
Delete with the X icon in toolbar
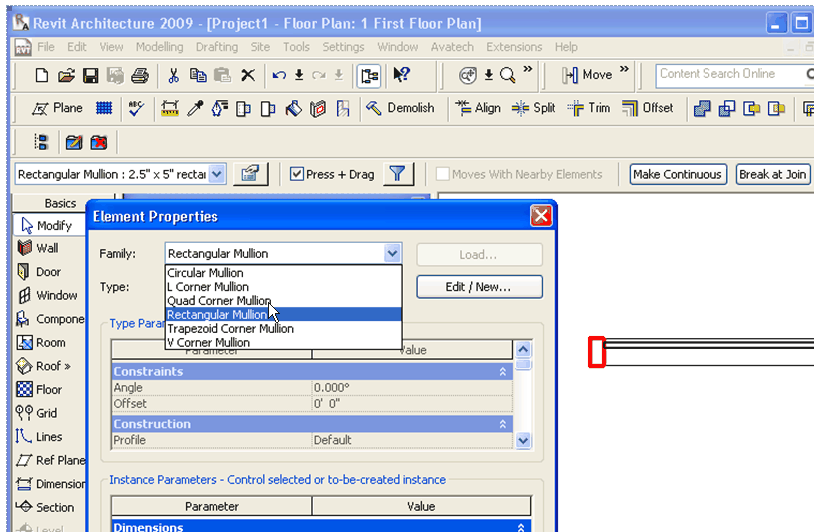click(x=248, y=75)
